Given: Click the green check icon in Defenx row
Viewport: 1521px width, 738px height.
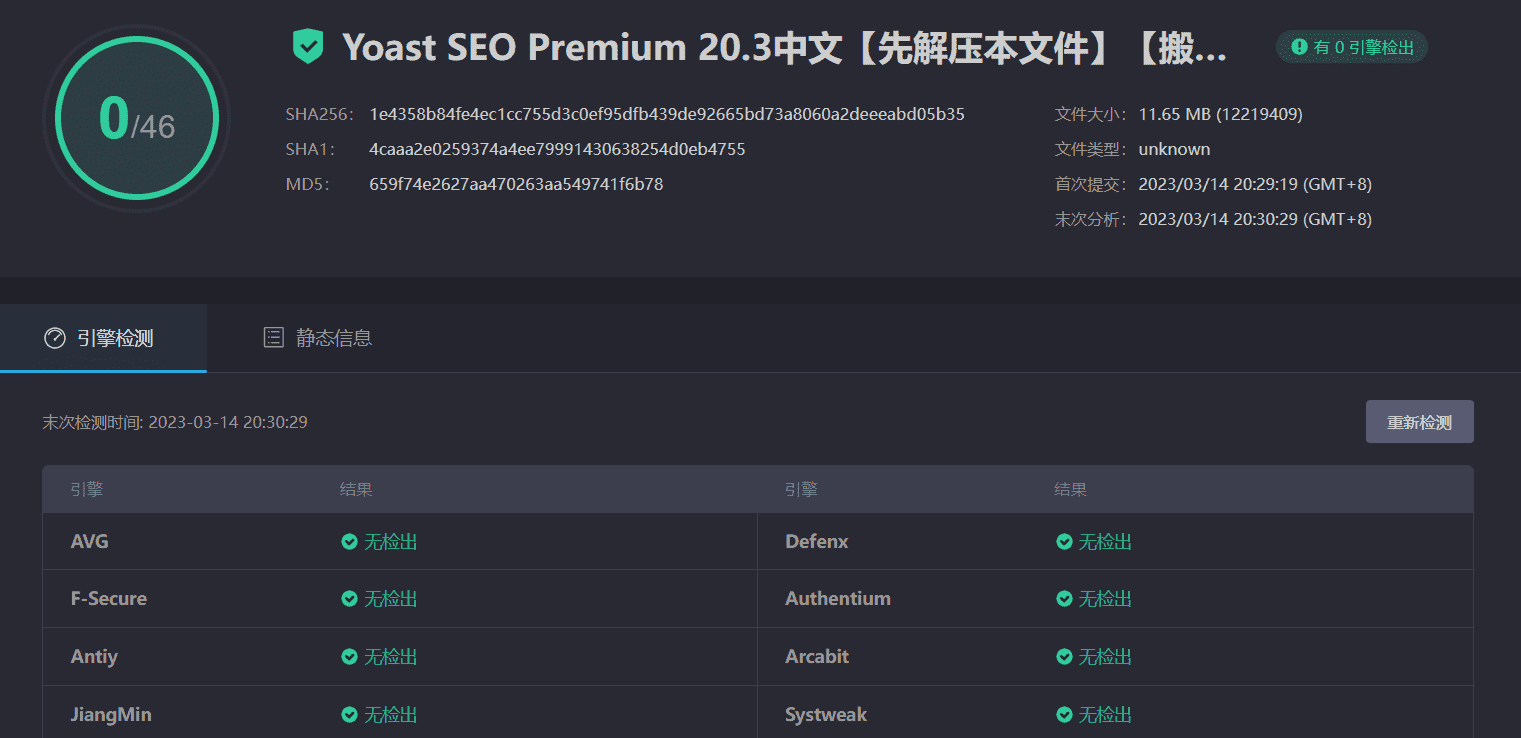Looking at the screenshot, I should tap(1065, 542).
